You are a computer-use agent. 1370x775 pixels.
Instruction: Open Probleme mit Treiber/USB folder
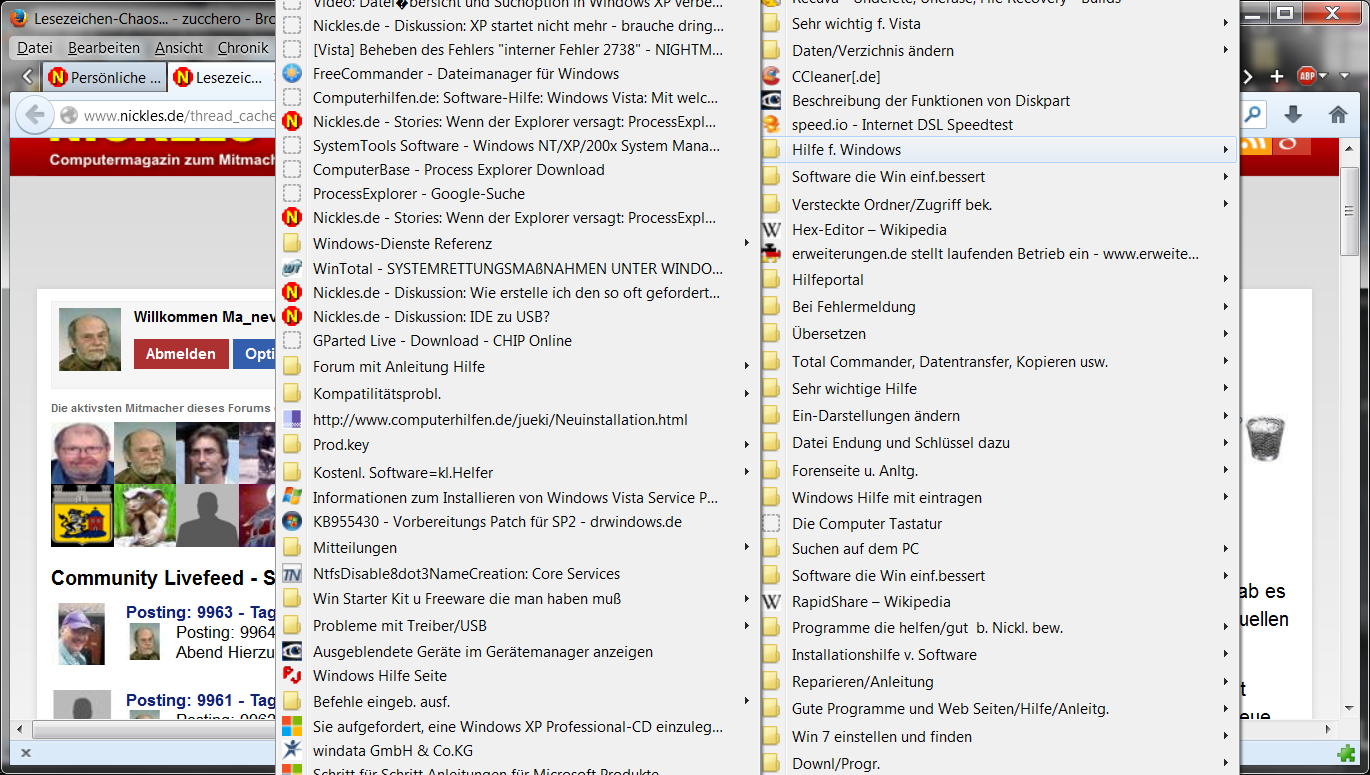point(516,626)
